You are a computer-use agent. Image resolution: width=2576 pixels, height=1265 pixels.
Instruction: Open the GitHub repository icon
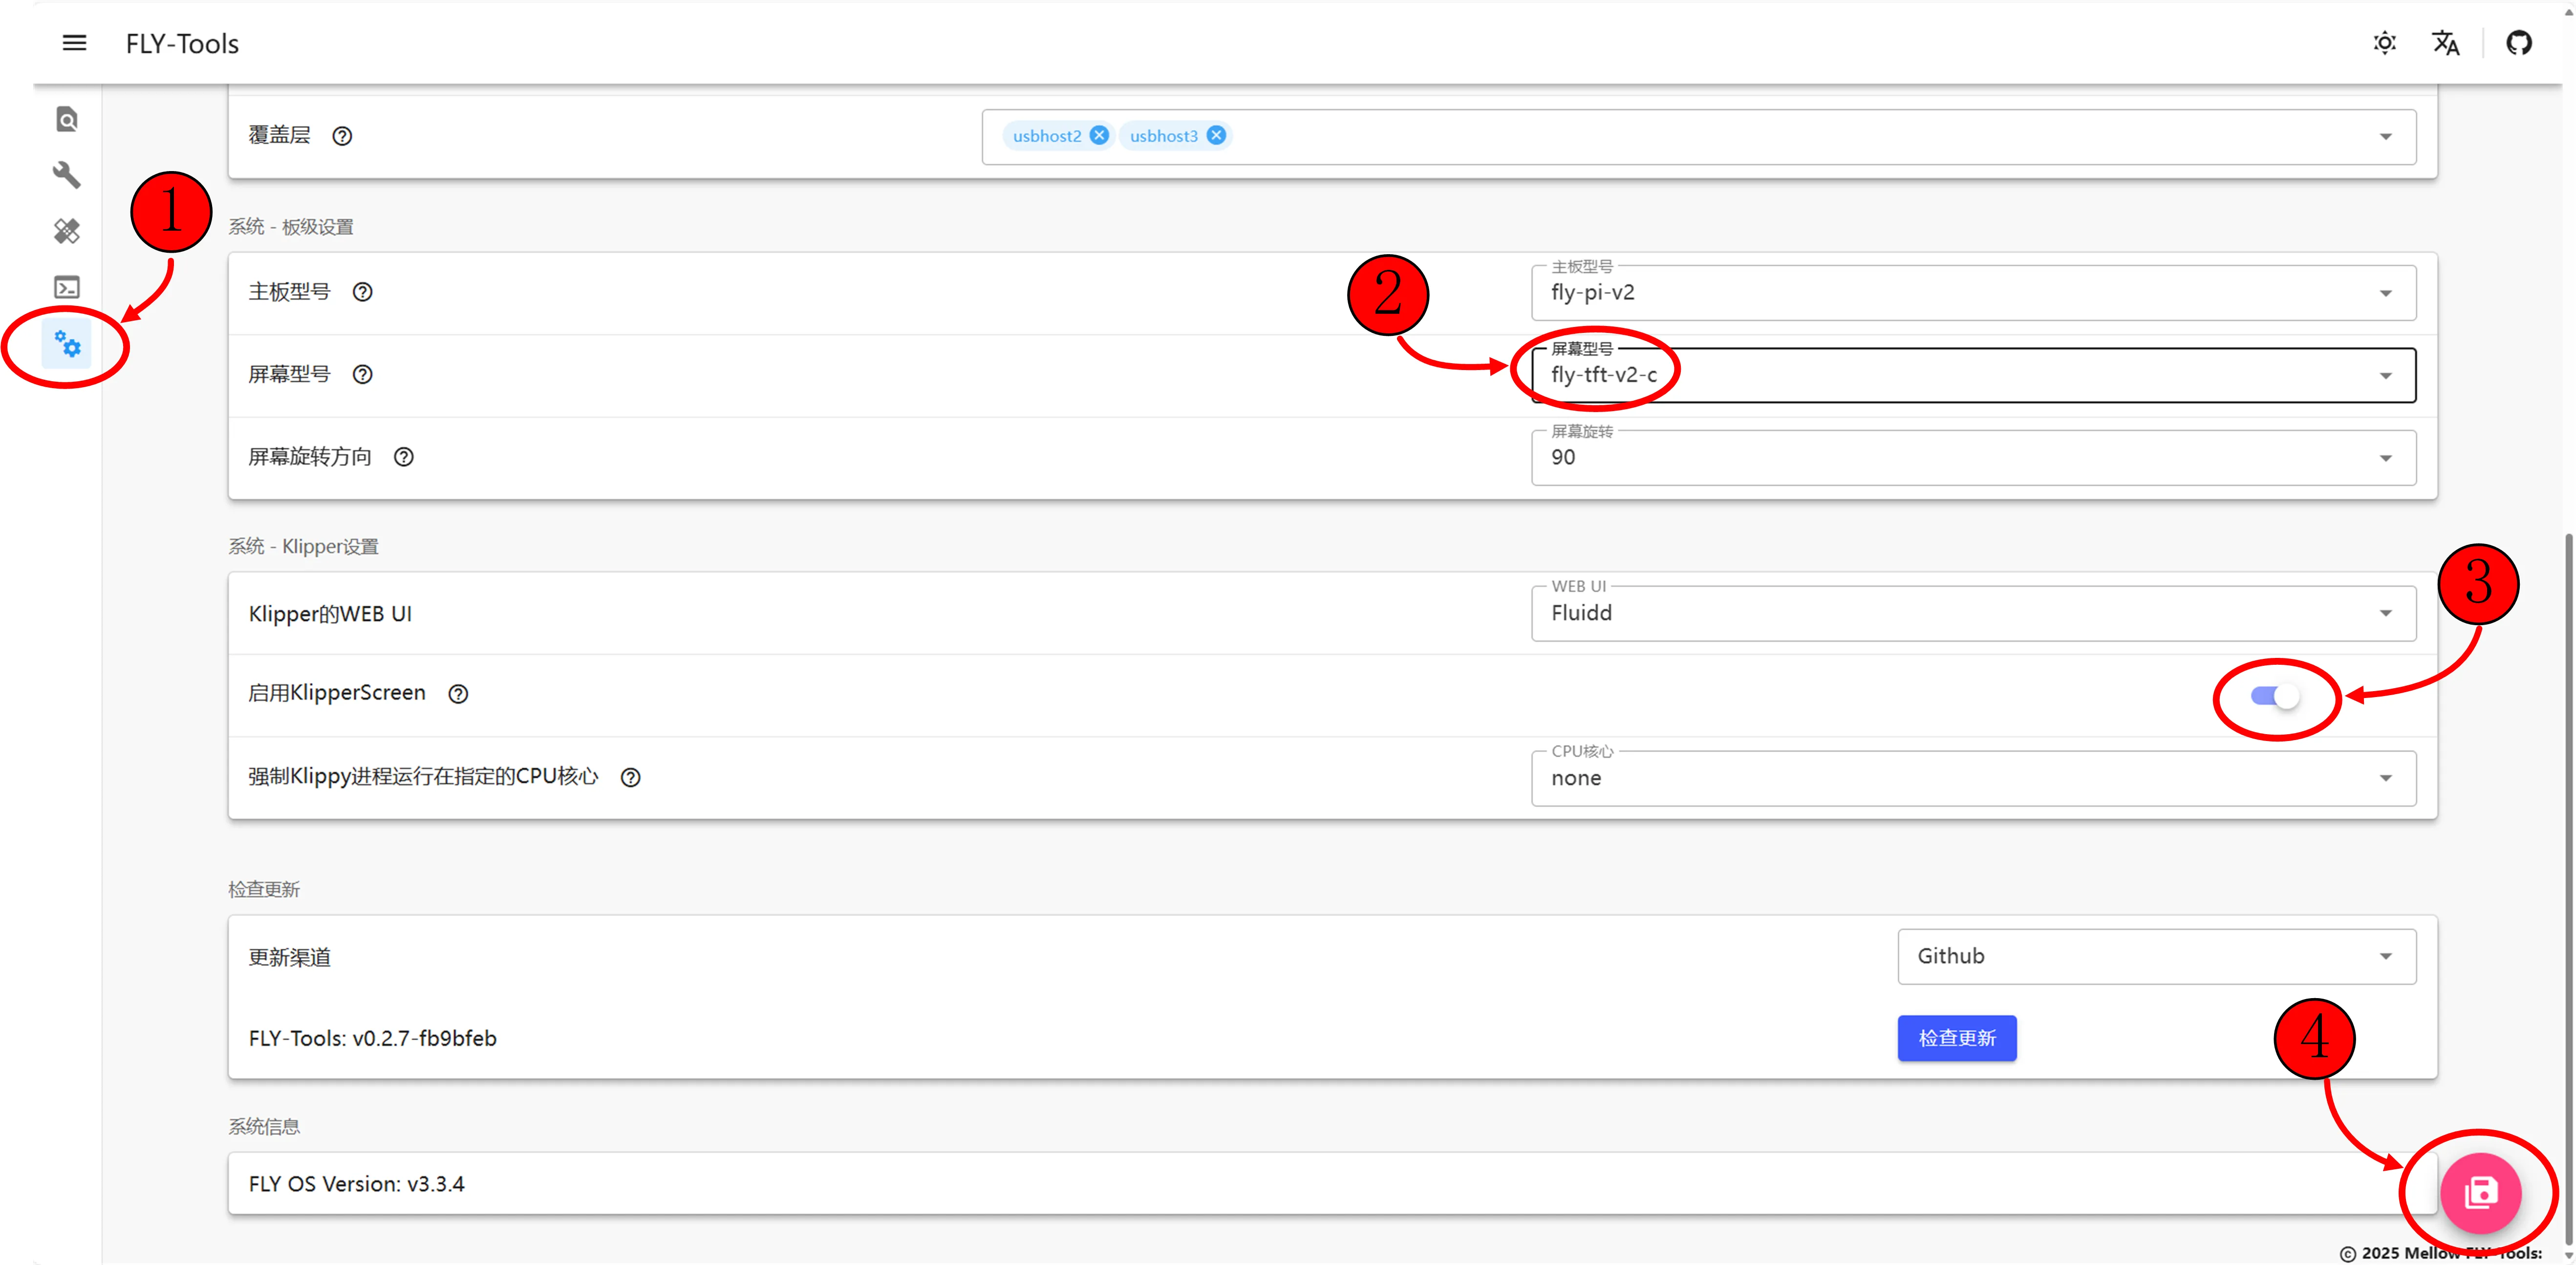[2519, 43]
